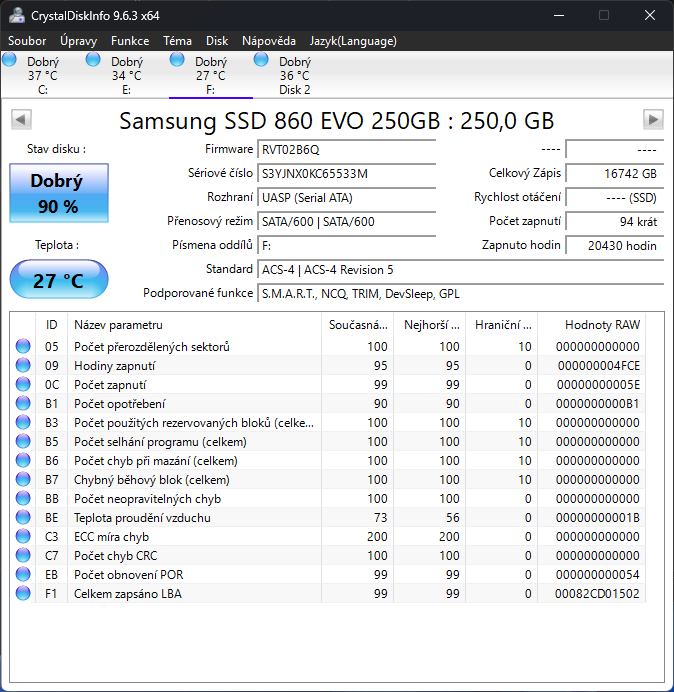The image size is (674, 692).
Task: Click the 27 °C temperature button
Action: pos(59,279)
